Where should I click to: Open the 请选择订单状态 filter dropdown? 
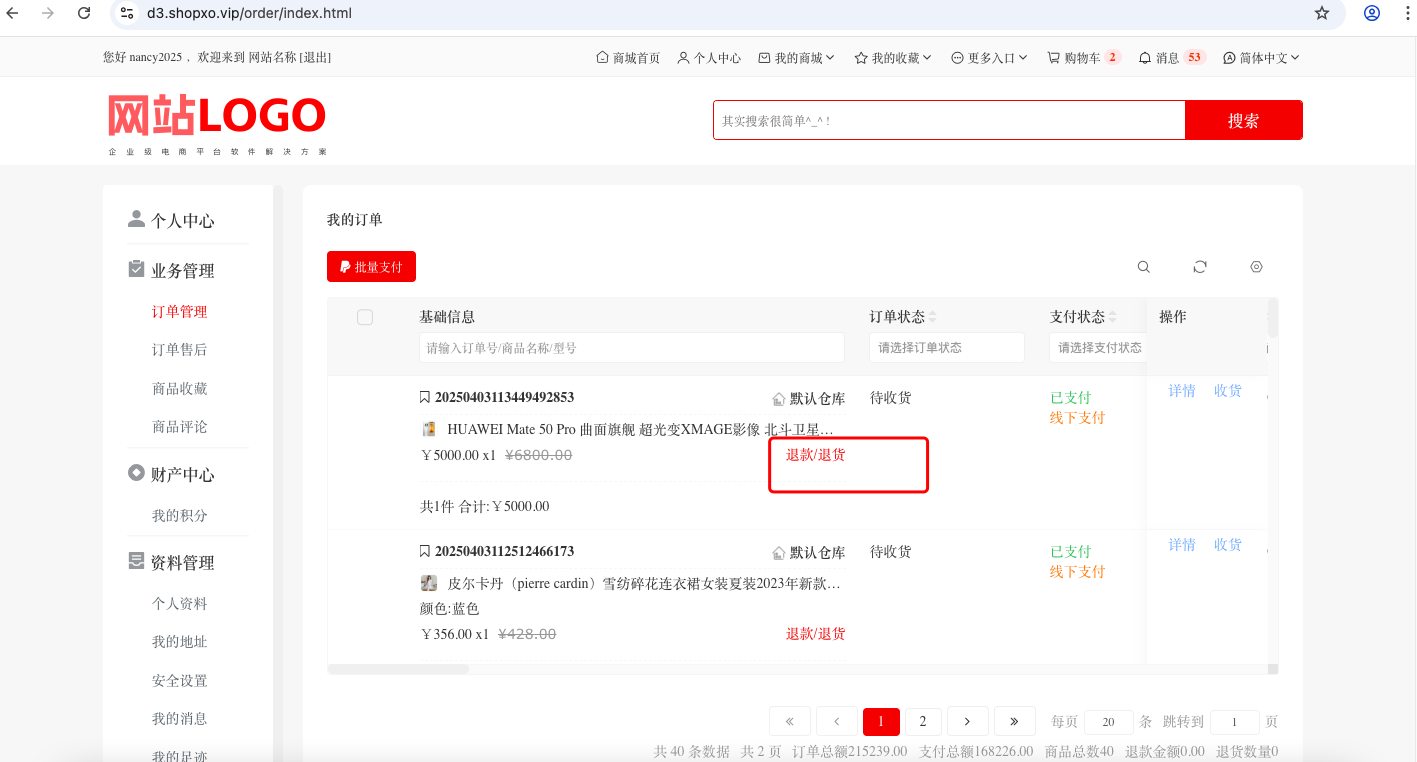[x=947, y=348]
